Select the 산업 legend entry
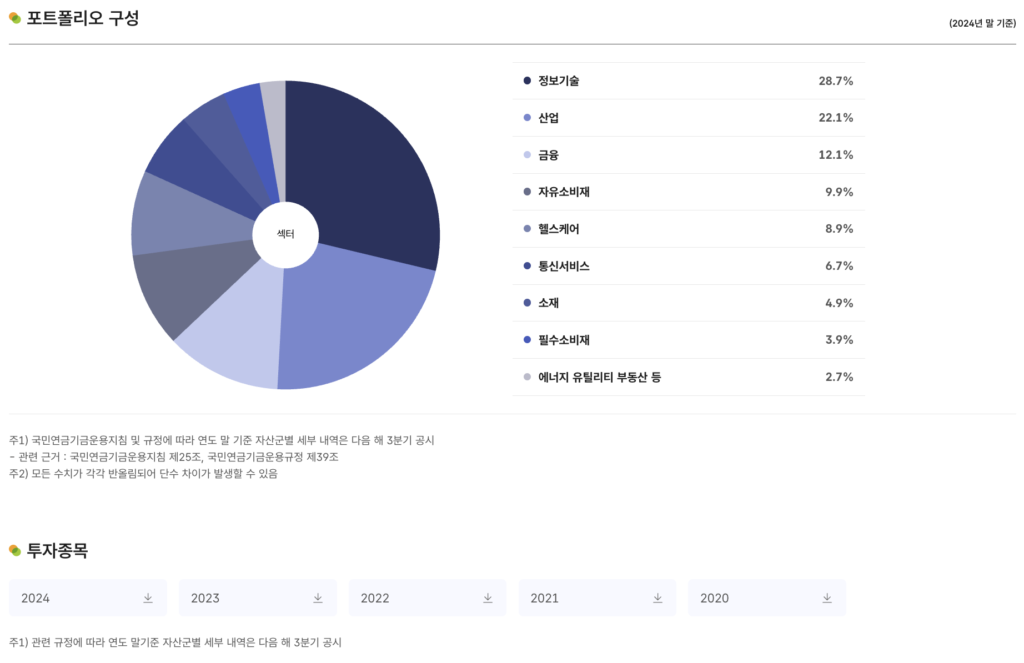1024x663 pixels. pos(549,118)
